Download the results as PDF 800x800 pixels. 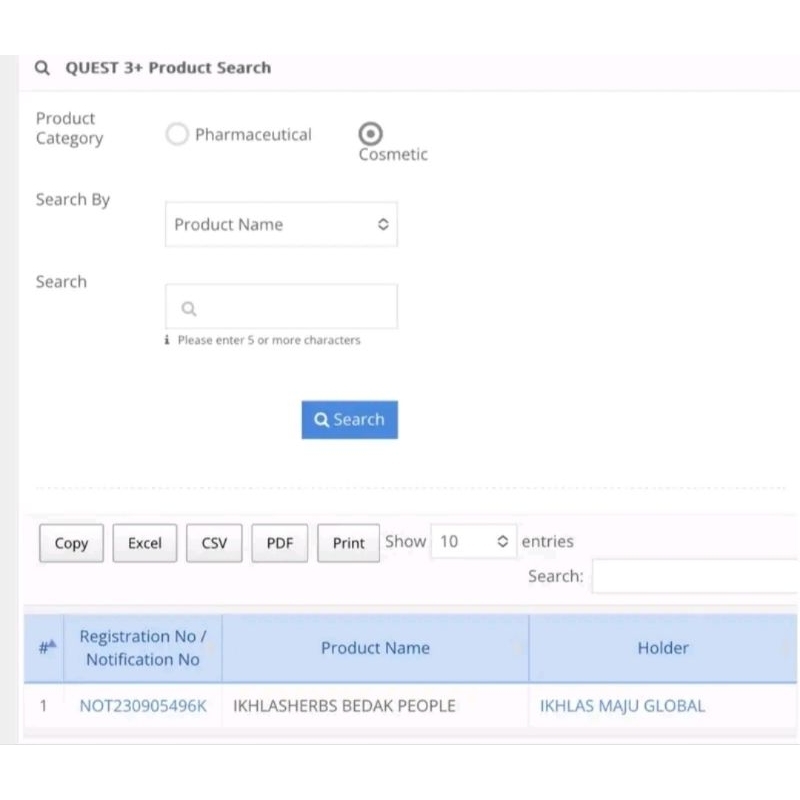coord(280,543)
